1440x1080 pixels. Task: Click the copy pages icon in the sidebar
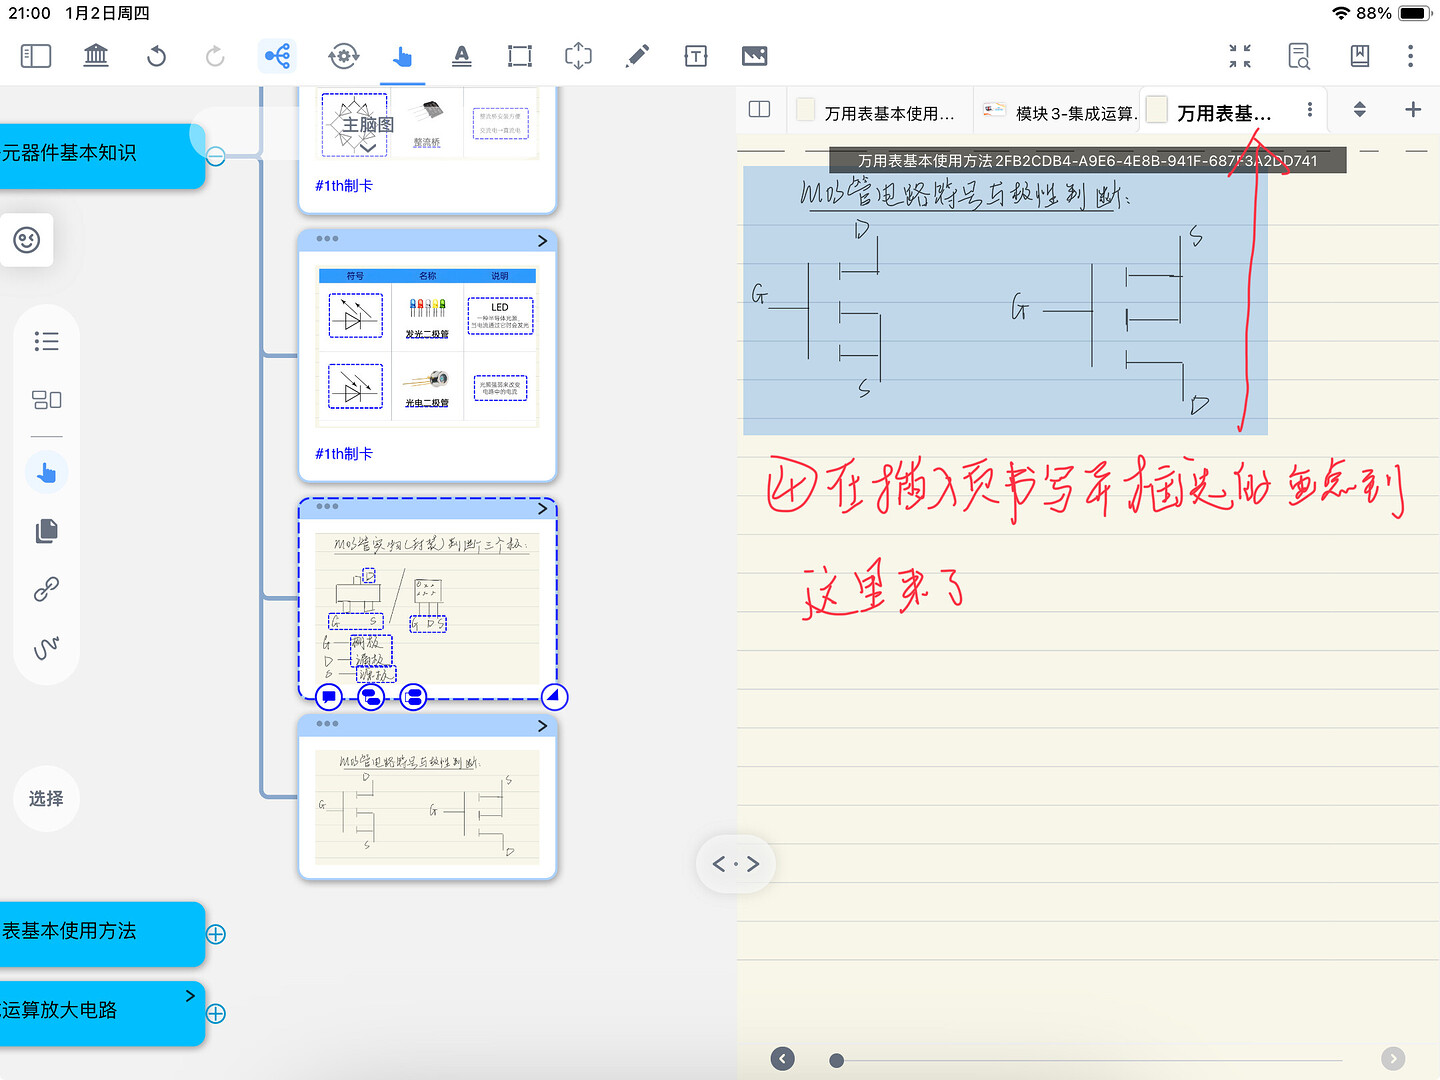46,531
